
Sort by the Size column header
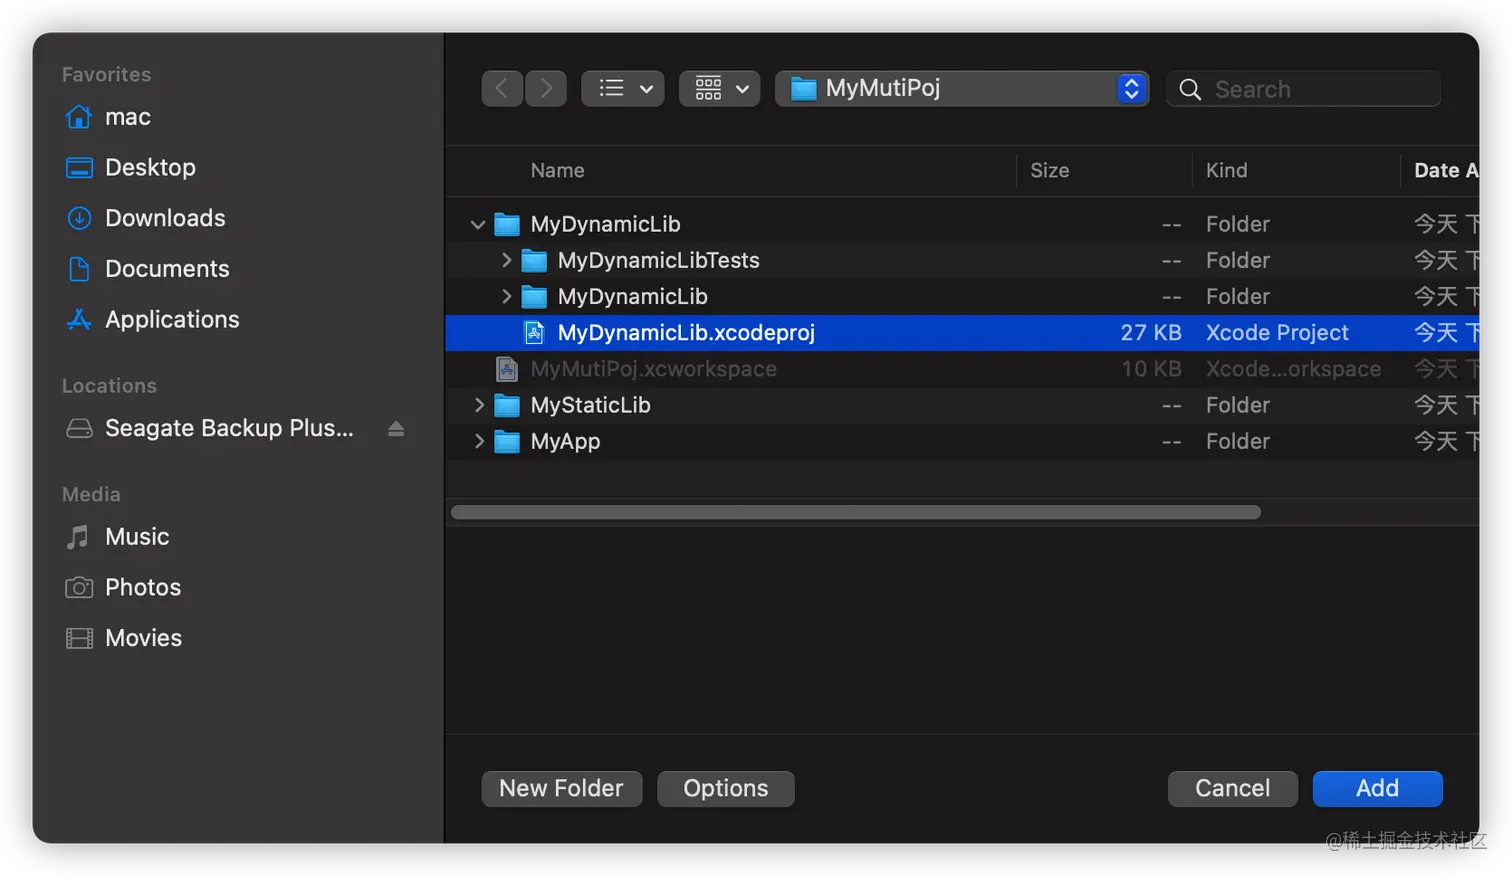click(x=1050, y=171)
